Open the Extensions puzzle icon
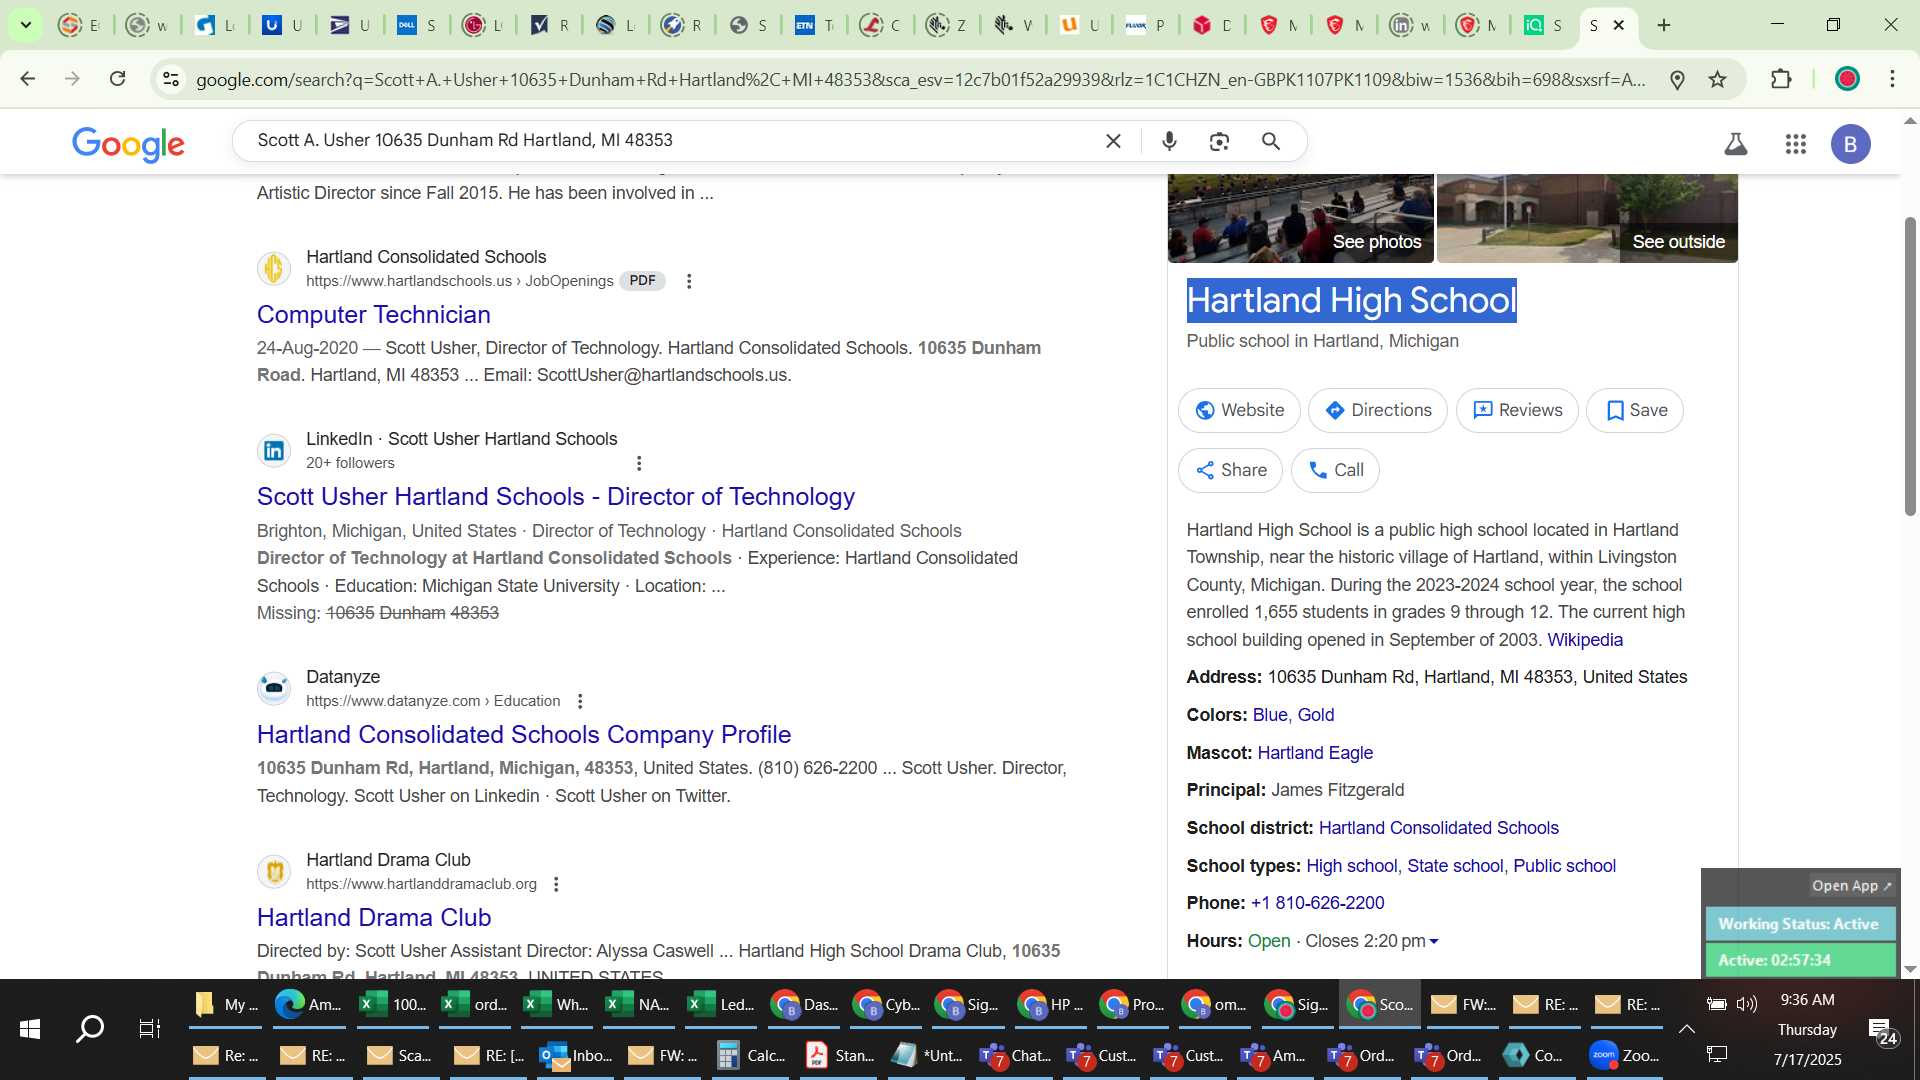This screenshot has width=1920, height=1080. 1781,79
